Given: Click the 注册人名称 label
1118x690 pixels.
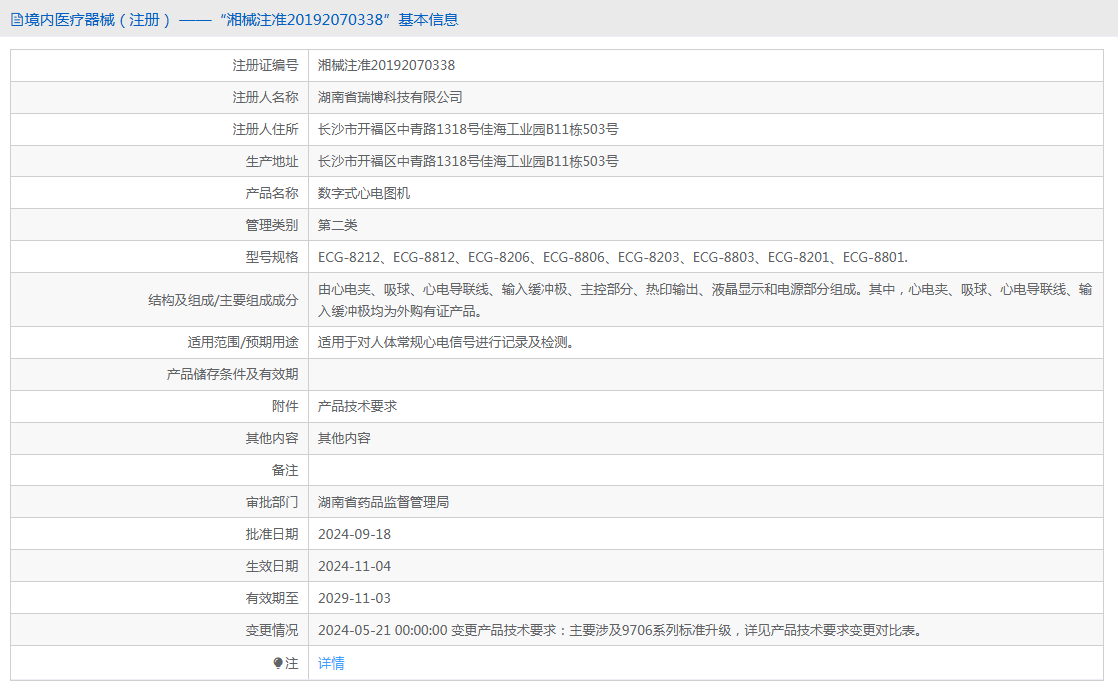Looking at the screenshot, I should 265,98.
